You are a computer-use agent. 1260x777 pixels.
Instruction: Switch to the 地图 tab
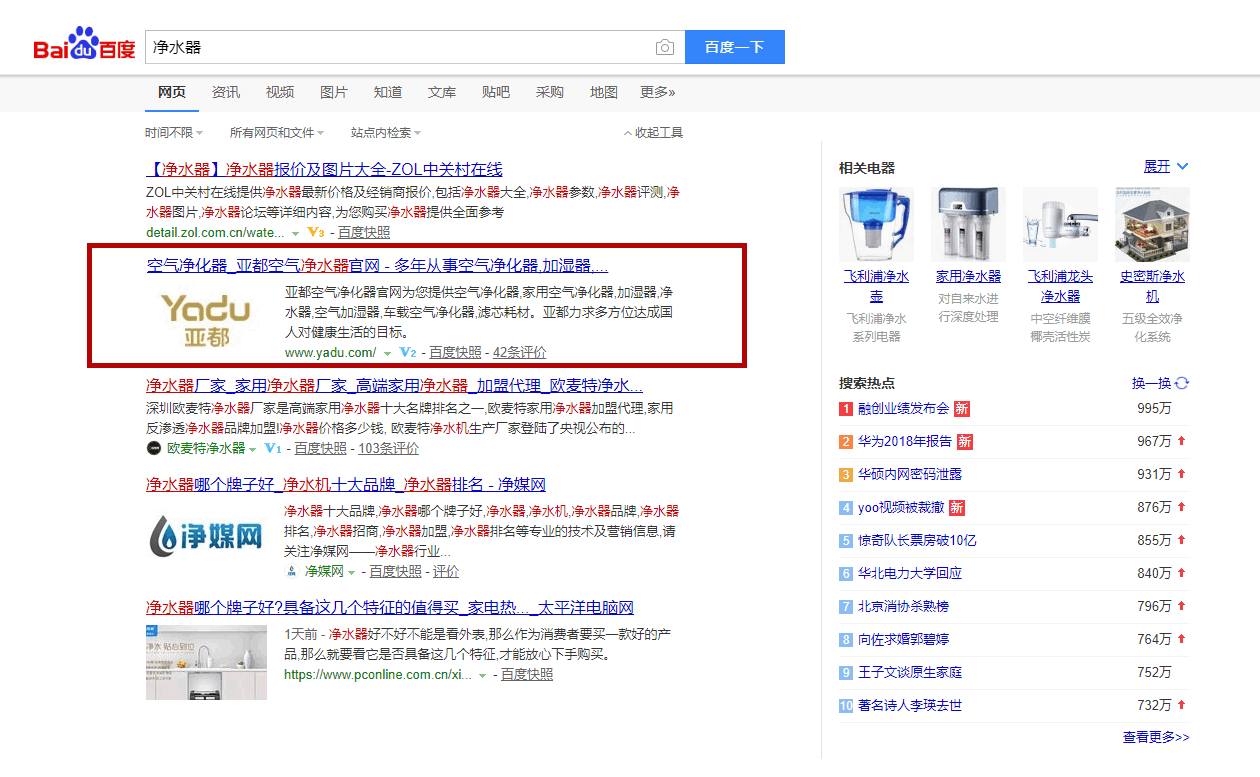click(x=604, y=92)
